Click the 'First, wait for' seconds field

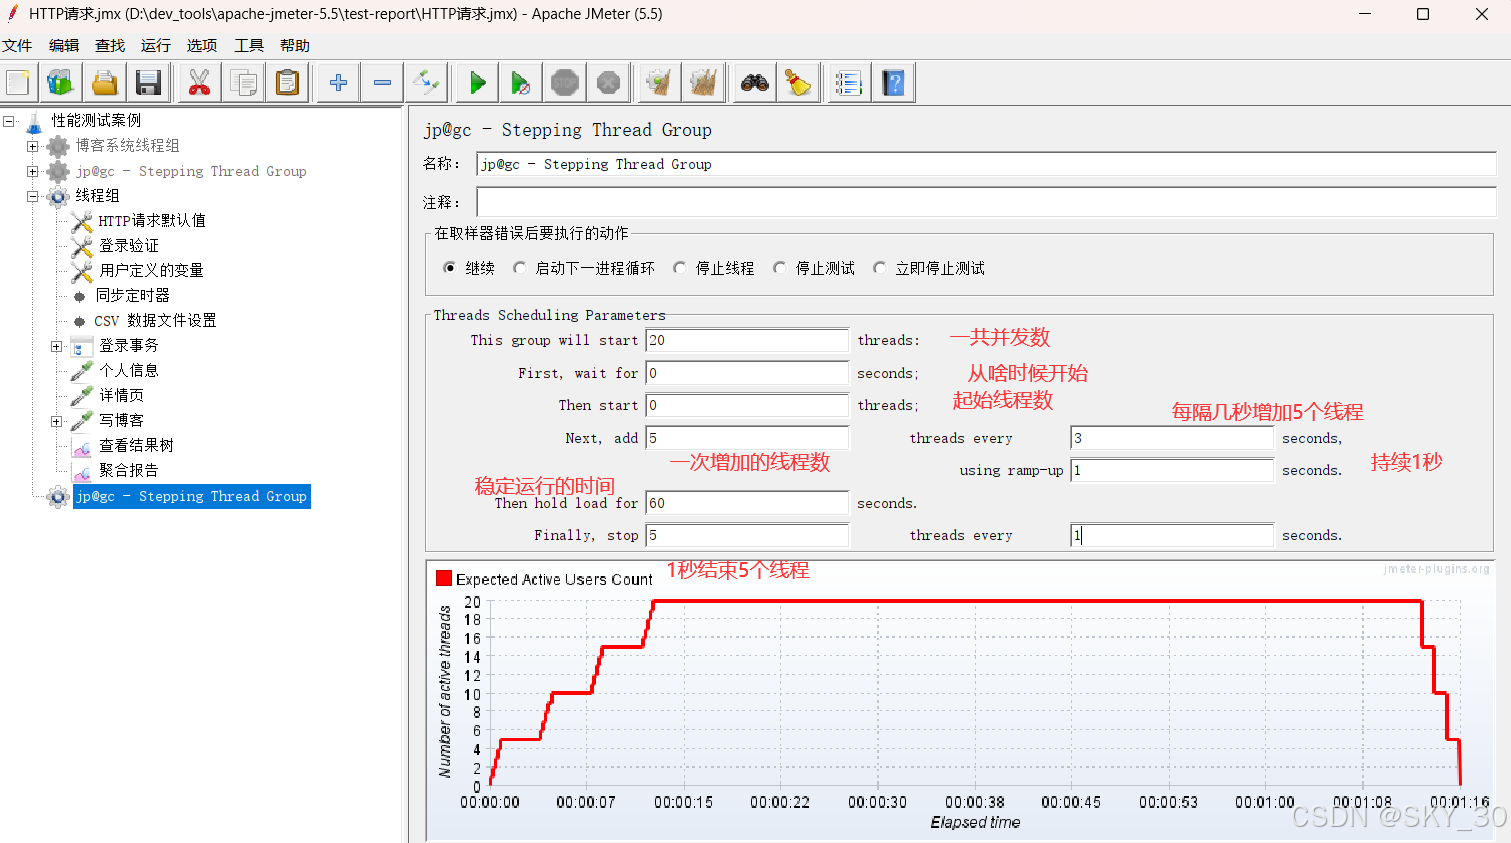pyautogui.click(x=747, y=373)
